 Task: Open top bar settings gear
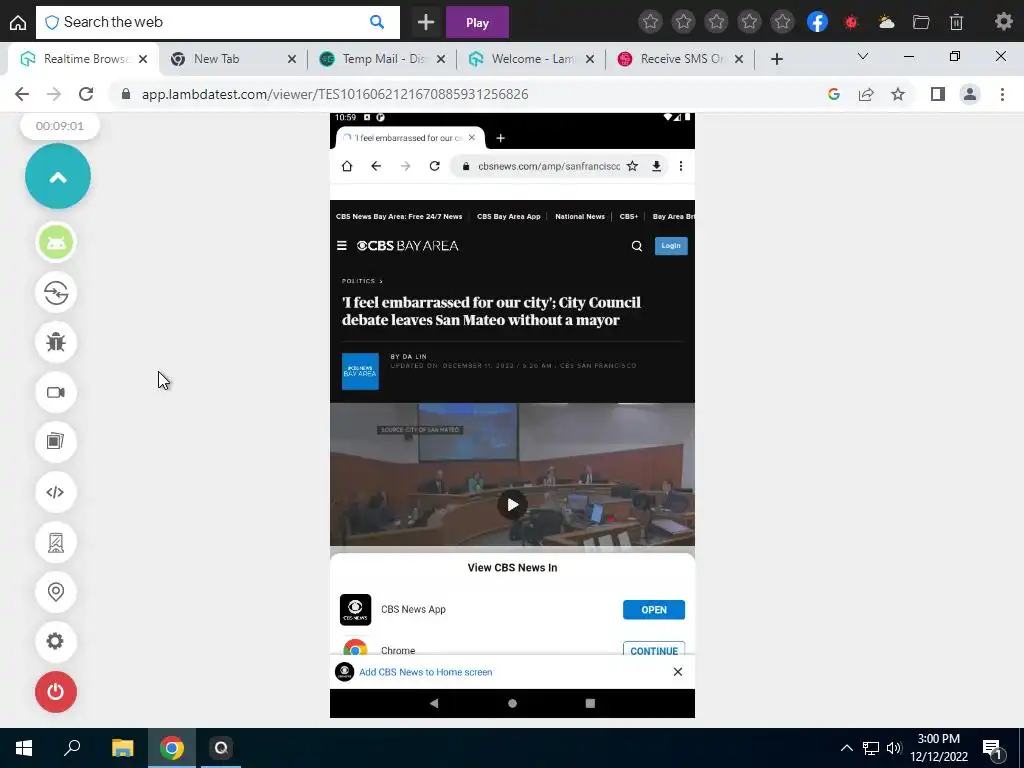(1004, 22)
